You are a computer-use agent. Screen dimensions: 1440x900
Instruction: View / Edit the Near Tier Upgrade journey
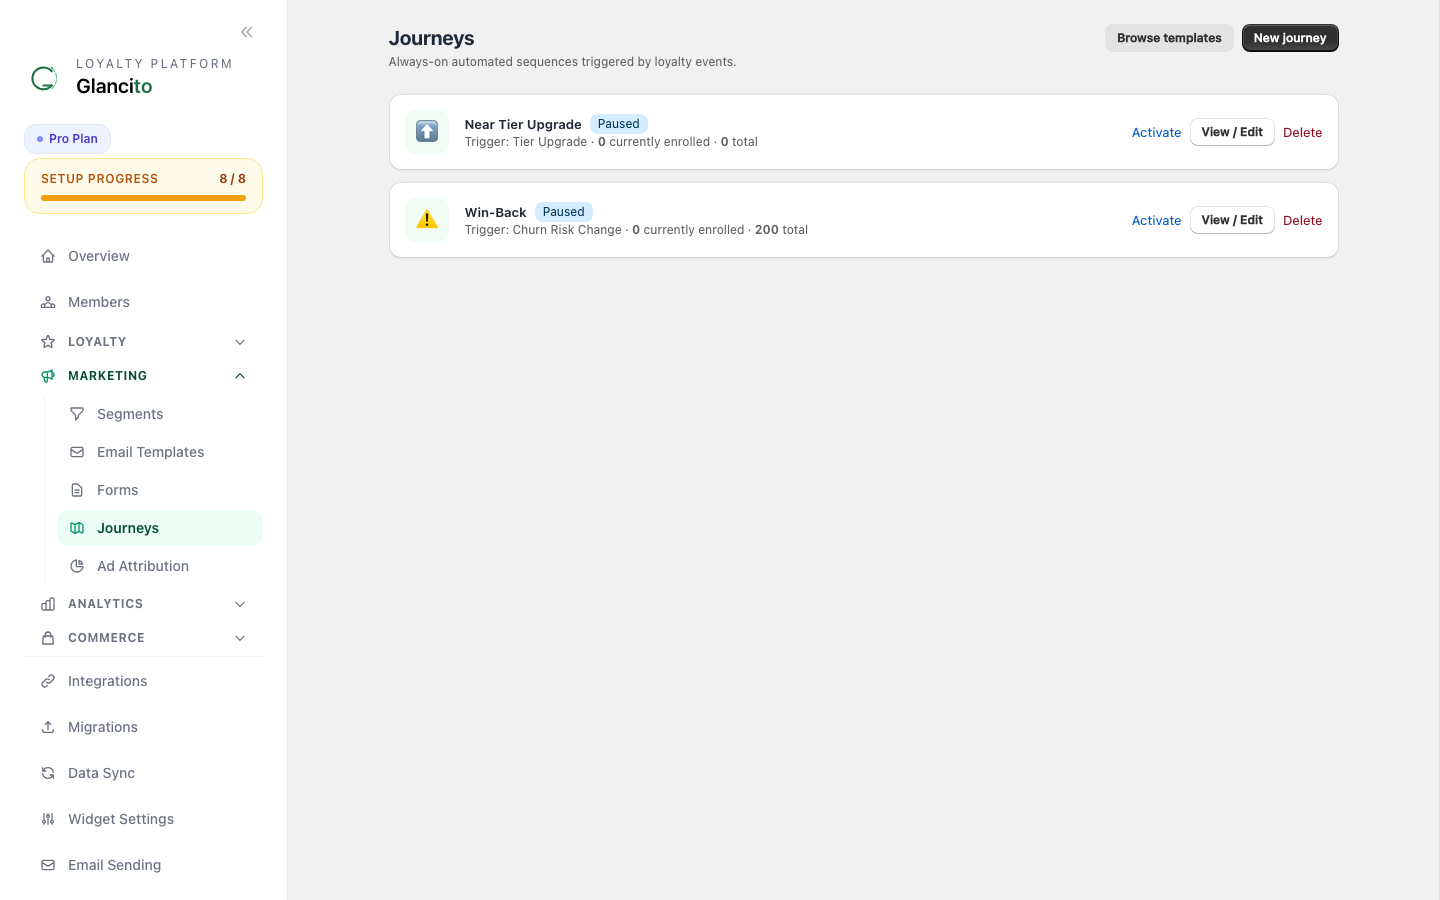tap(1232, 132)
